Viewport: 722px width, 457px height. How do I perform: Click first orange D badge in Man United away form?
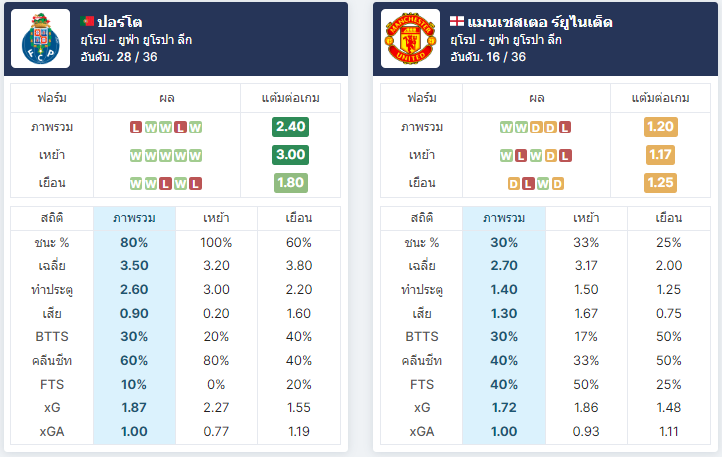tap(513, 184)
